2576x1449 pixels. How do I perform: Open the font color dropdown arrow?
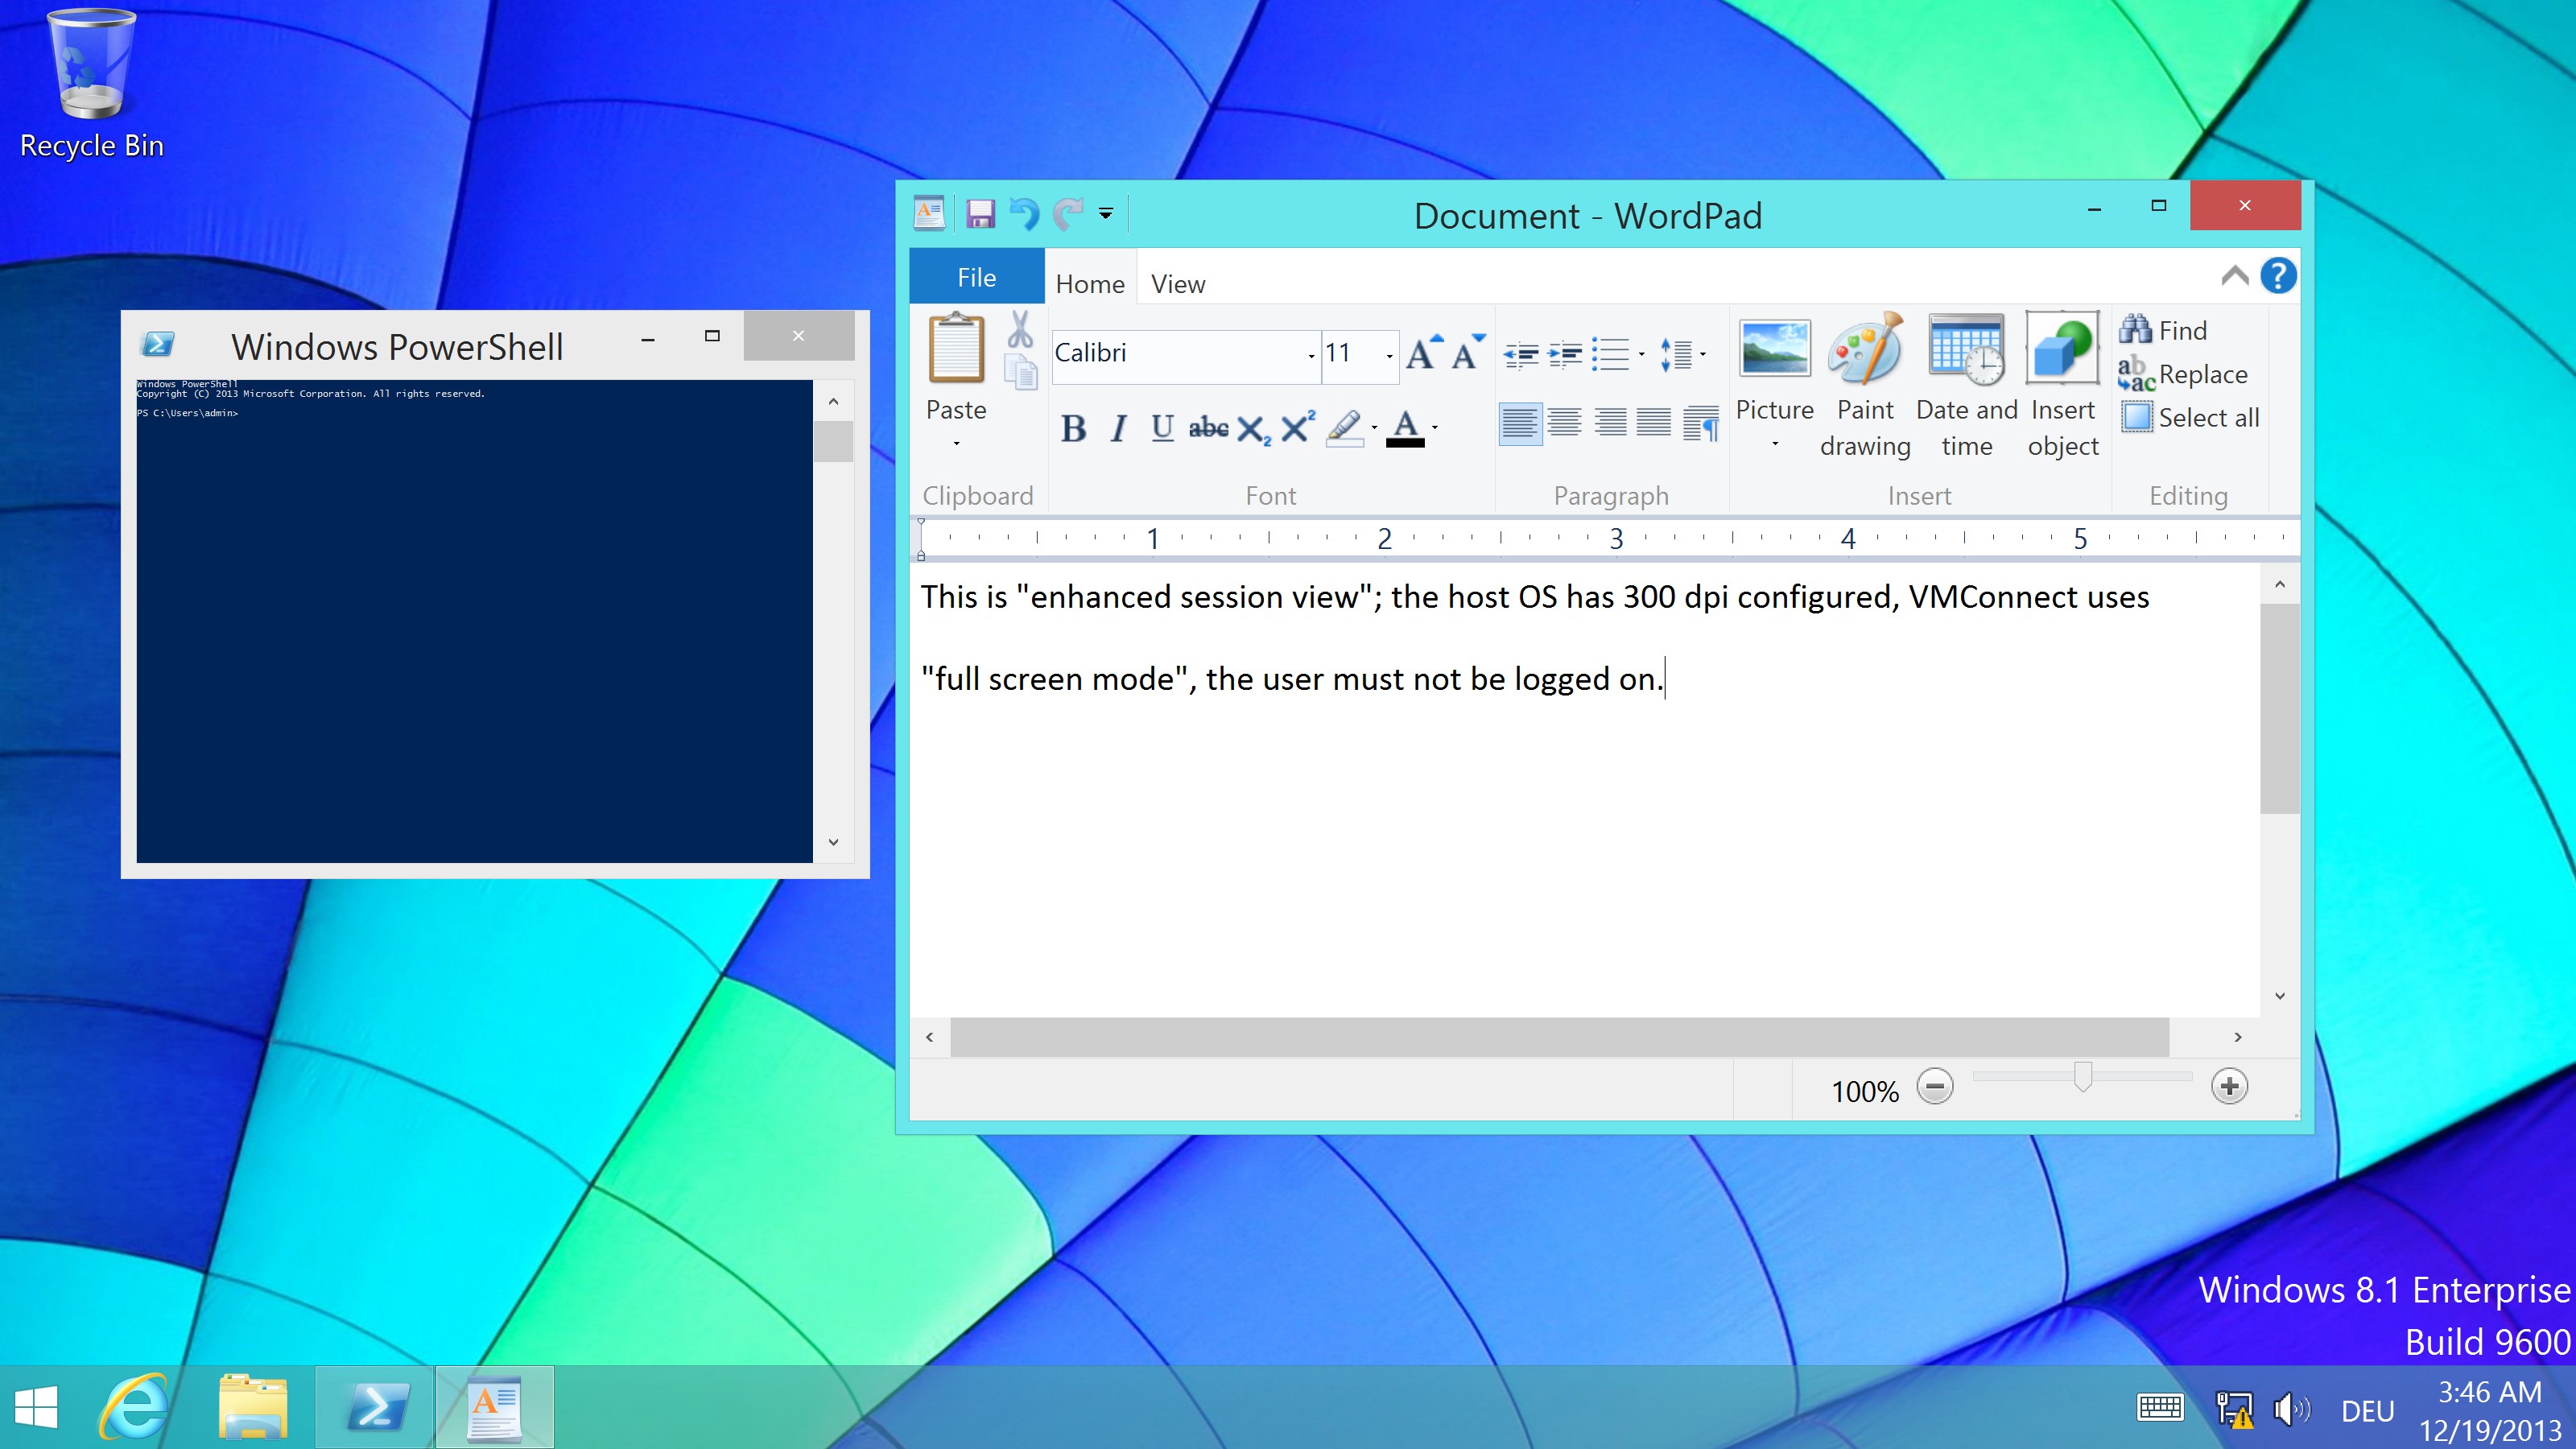tap(1435, 428)
